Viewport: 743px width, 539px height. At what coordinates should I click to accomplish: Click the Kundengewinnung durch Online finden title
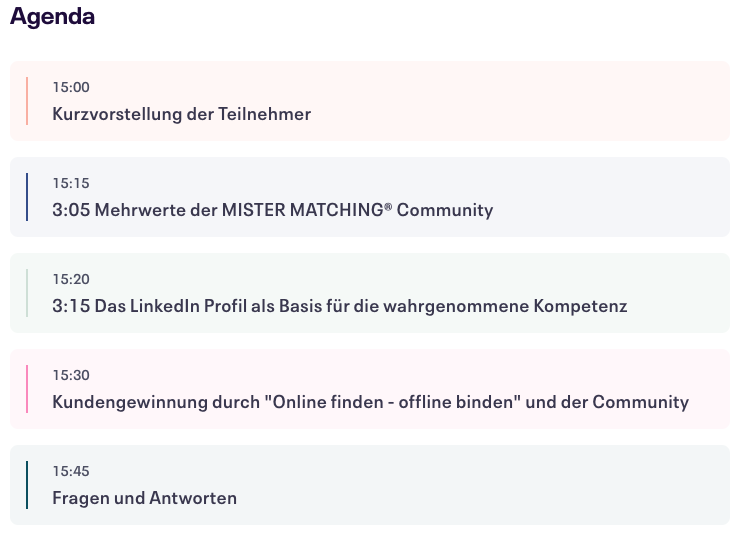[x=371, y=402]
